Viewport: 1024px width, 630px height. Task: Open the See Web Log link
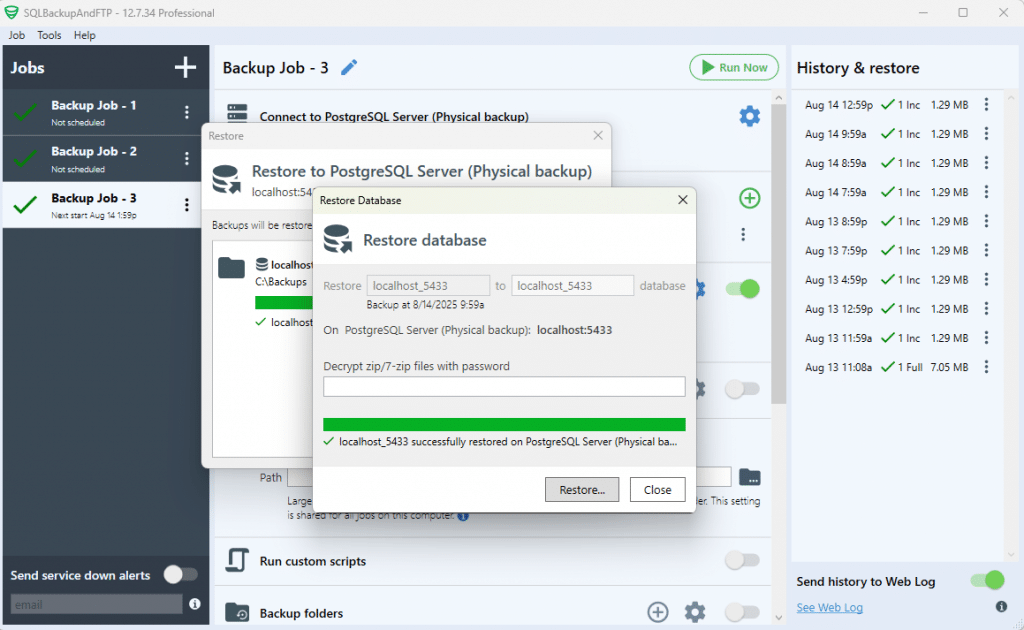coord(829,607)
